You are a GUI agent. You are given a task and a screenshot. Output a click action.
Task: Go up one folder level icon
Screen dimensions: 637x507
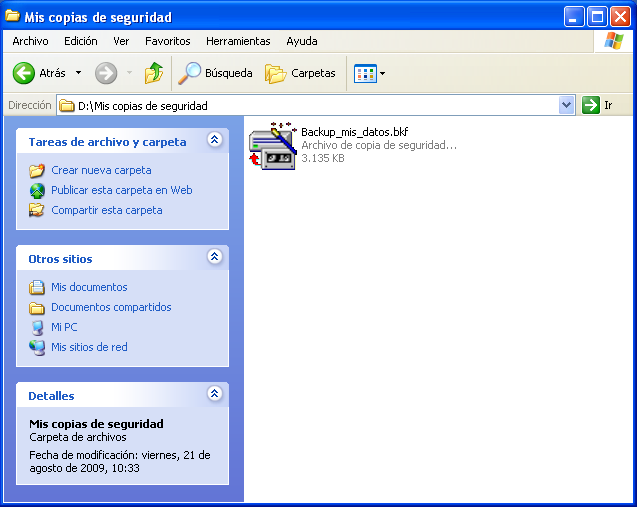point(153,73)
